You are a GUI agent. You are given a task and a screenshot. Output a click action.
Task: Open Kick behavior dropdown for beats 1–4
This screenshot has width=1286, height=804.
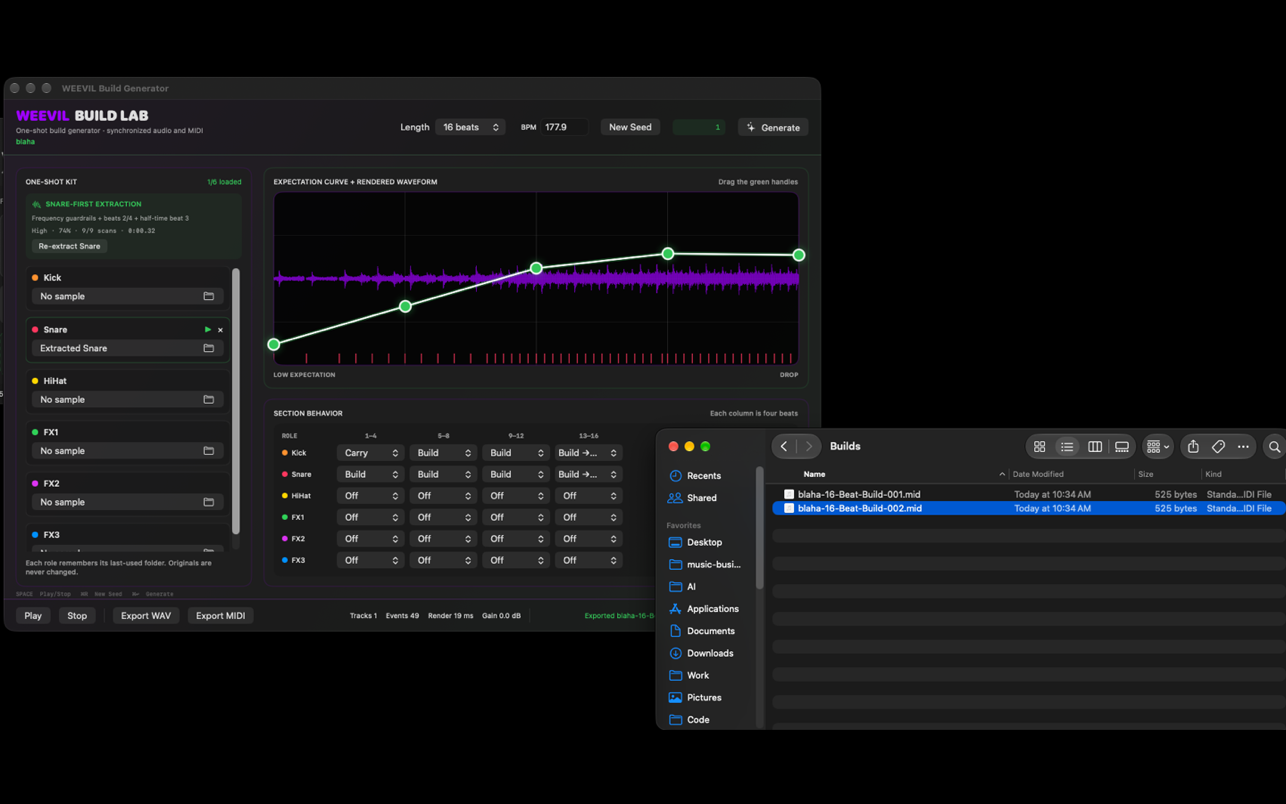370,453
